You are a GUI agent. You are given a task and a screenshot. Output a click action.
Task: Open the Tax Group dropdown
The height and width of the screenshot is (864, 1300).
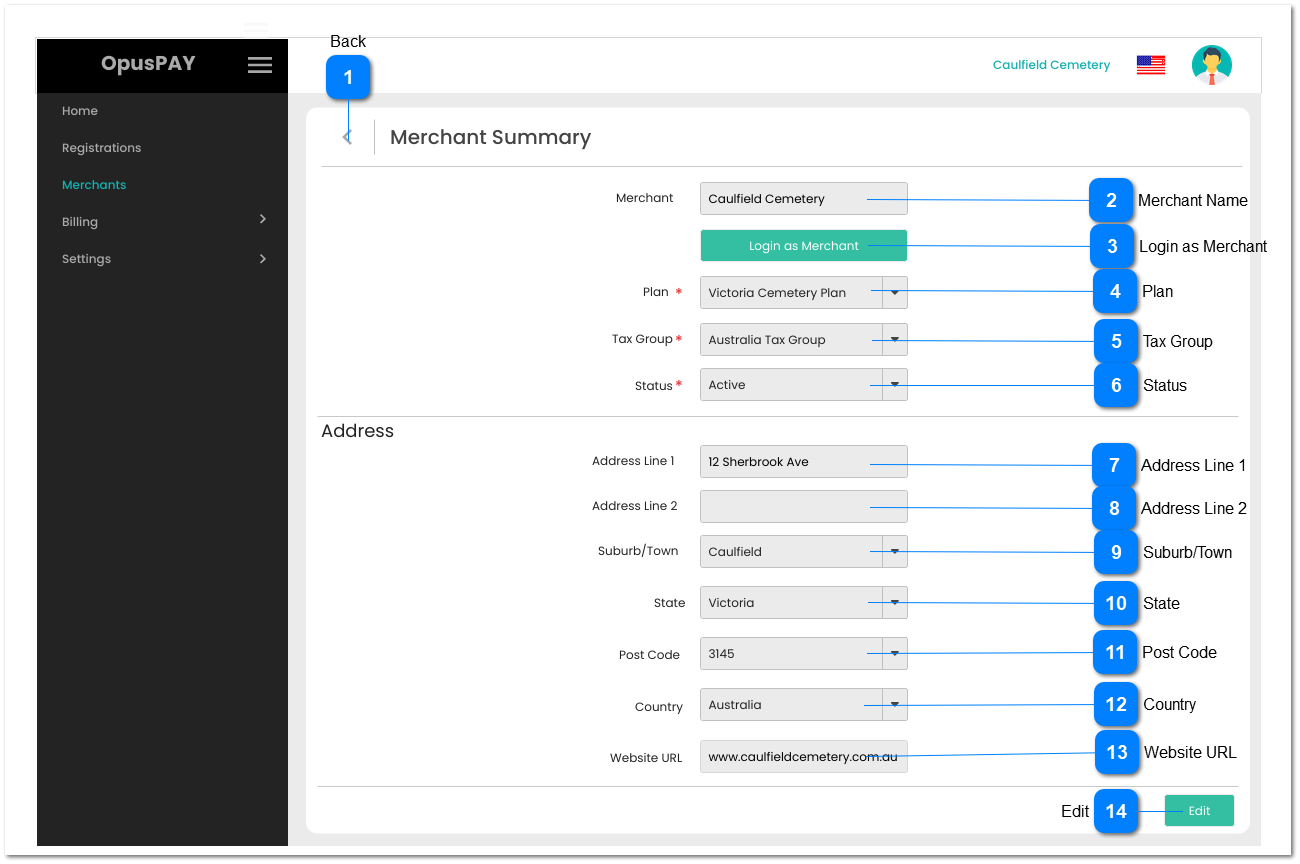893,339
